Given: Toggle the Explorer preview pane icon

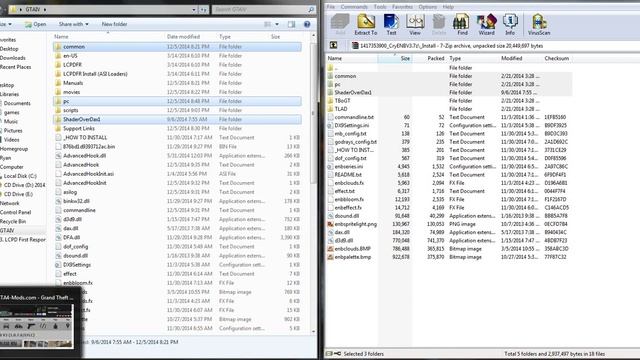Looking at the screenshot, I should click(x=291, y=24).
